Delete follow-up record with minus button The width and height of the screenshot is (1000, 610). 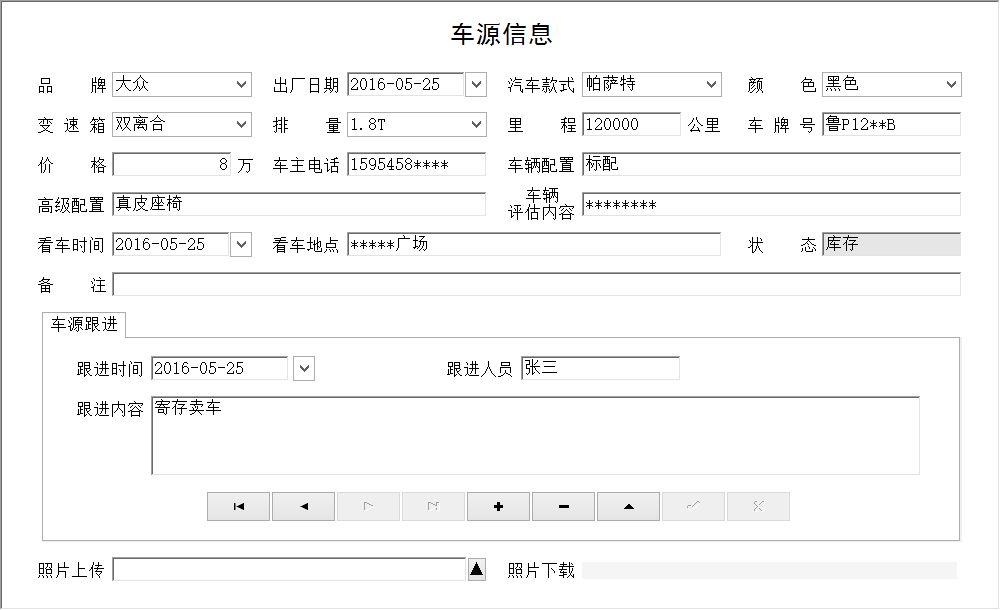coord(564,507)
